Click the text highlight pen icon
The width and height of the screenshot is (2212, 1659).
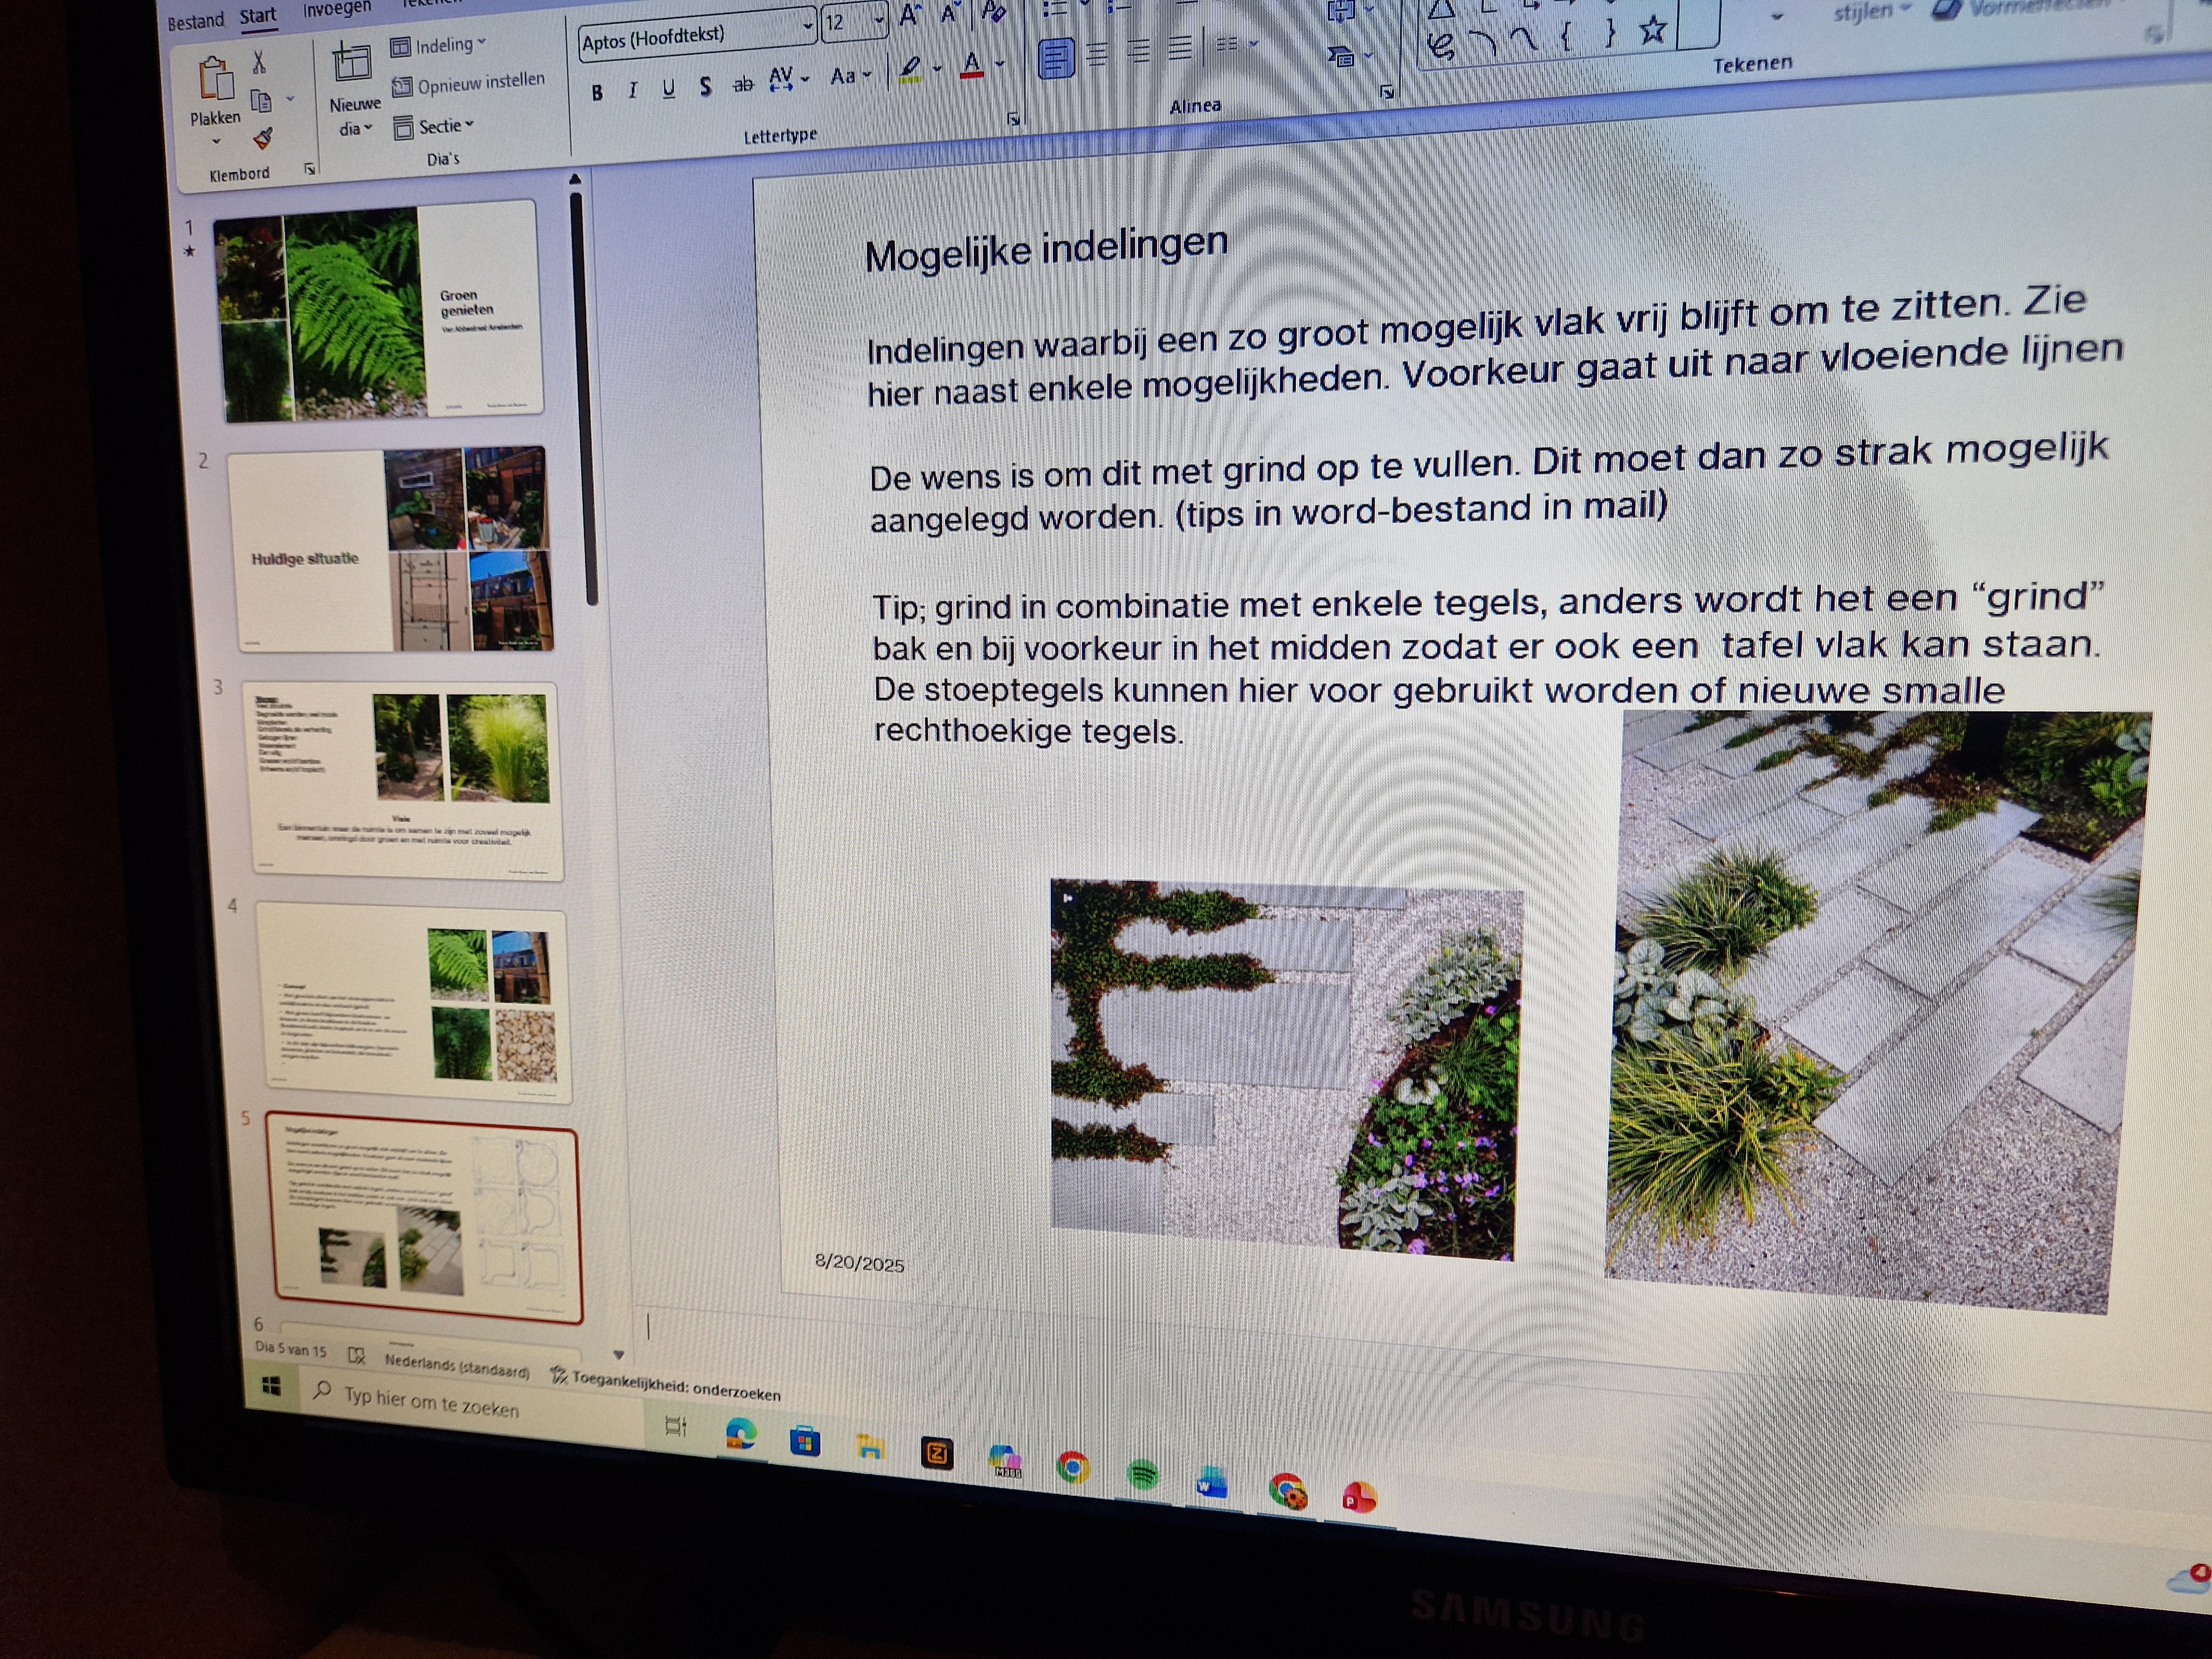(x=910, y=69)
